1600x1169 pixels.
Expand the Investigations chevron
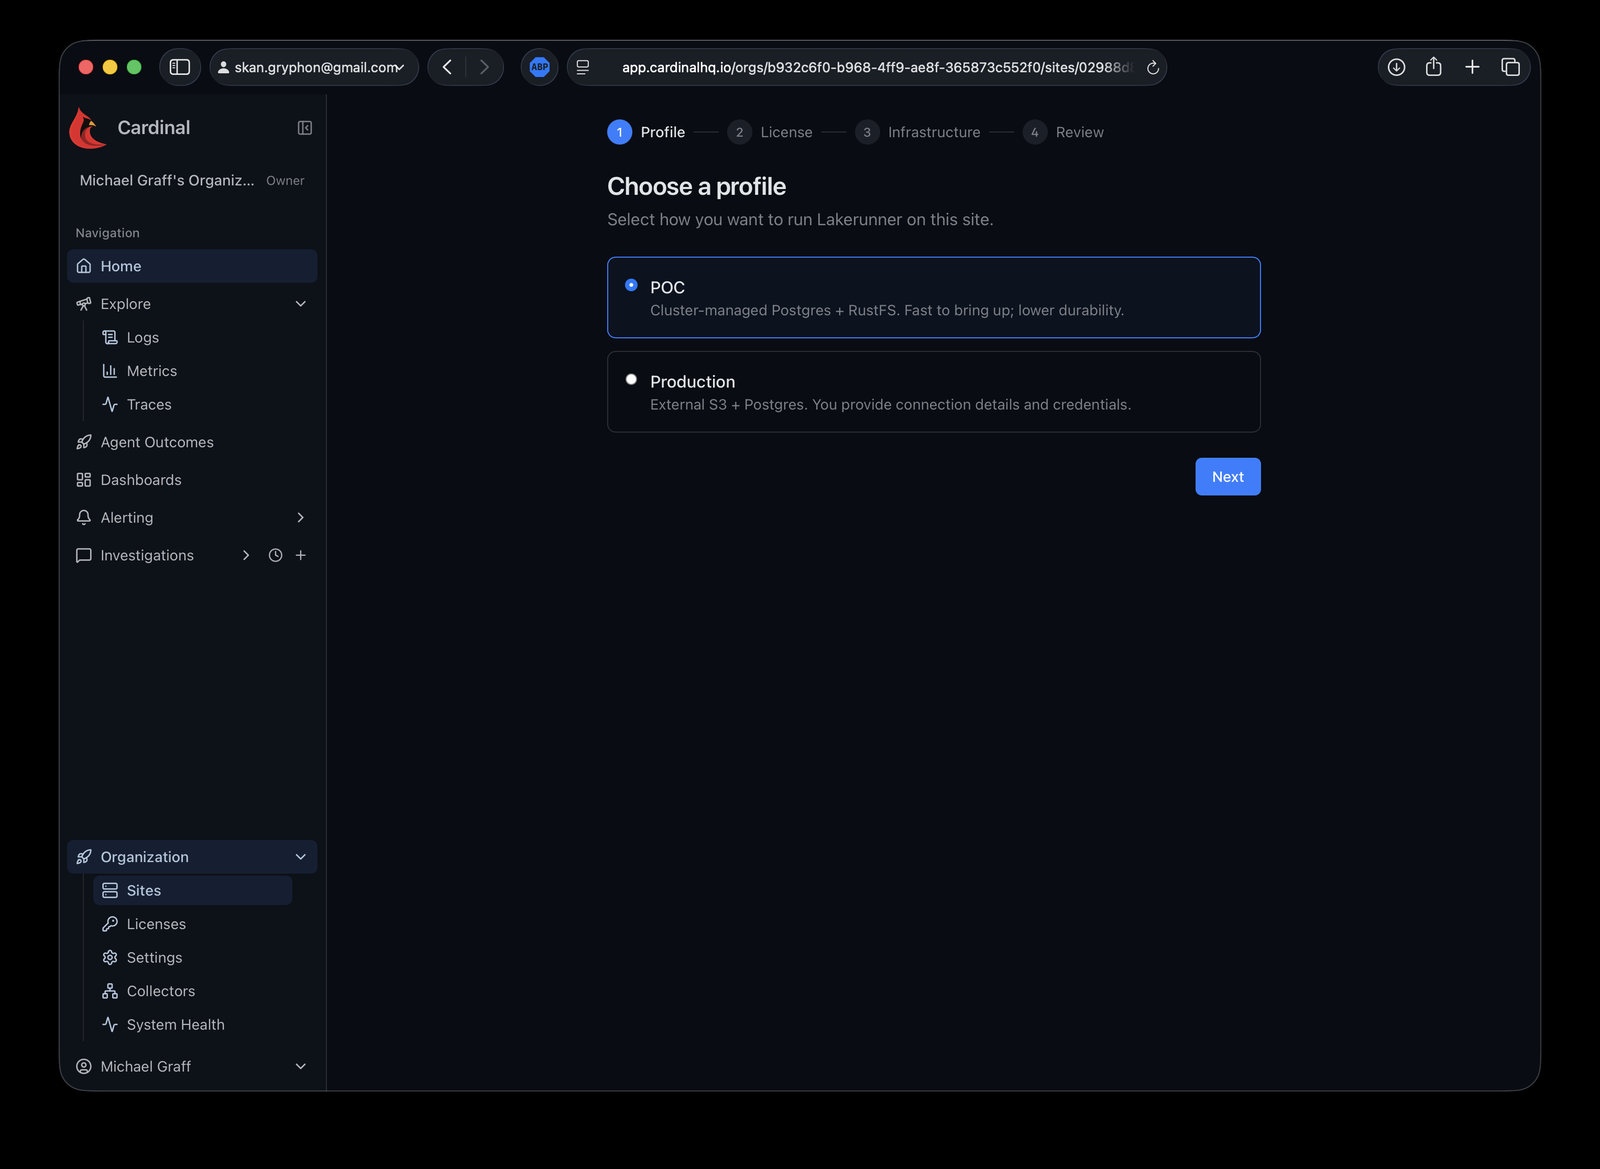pos(246,555)
